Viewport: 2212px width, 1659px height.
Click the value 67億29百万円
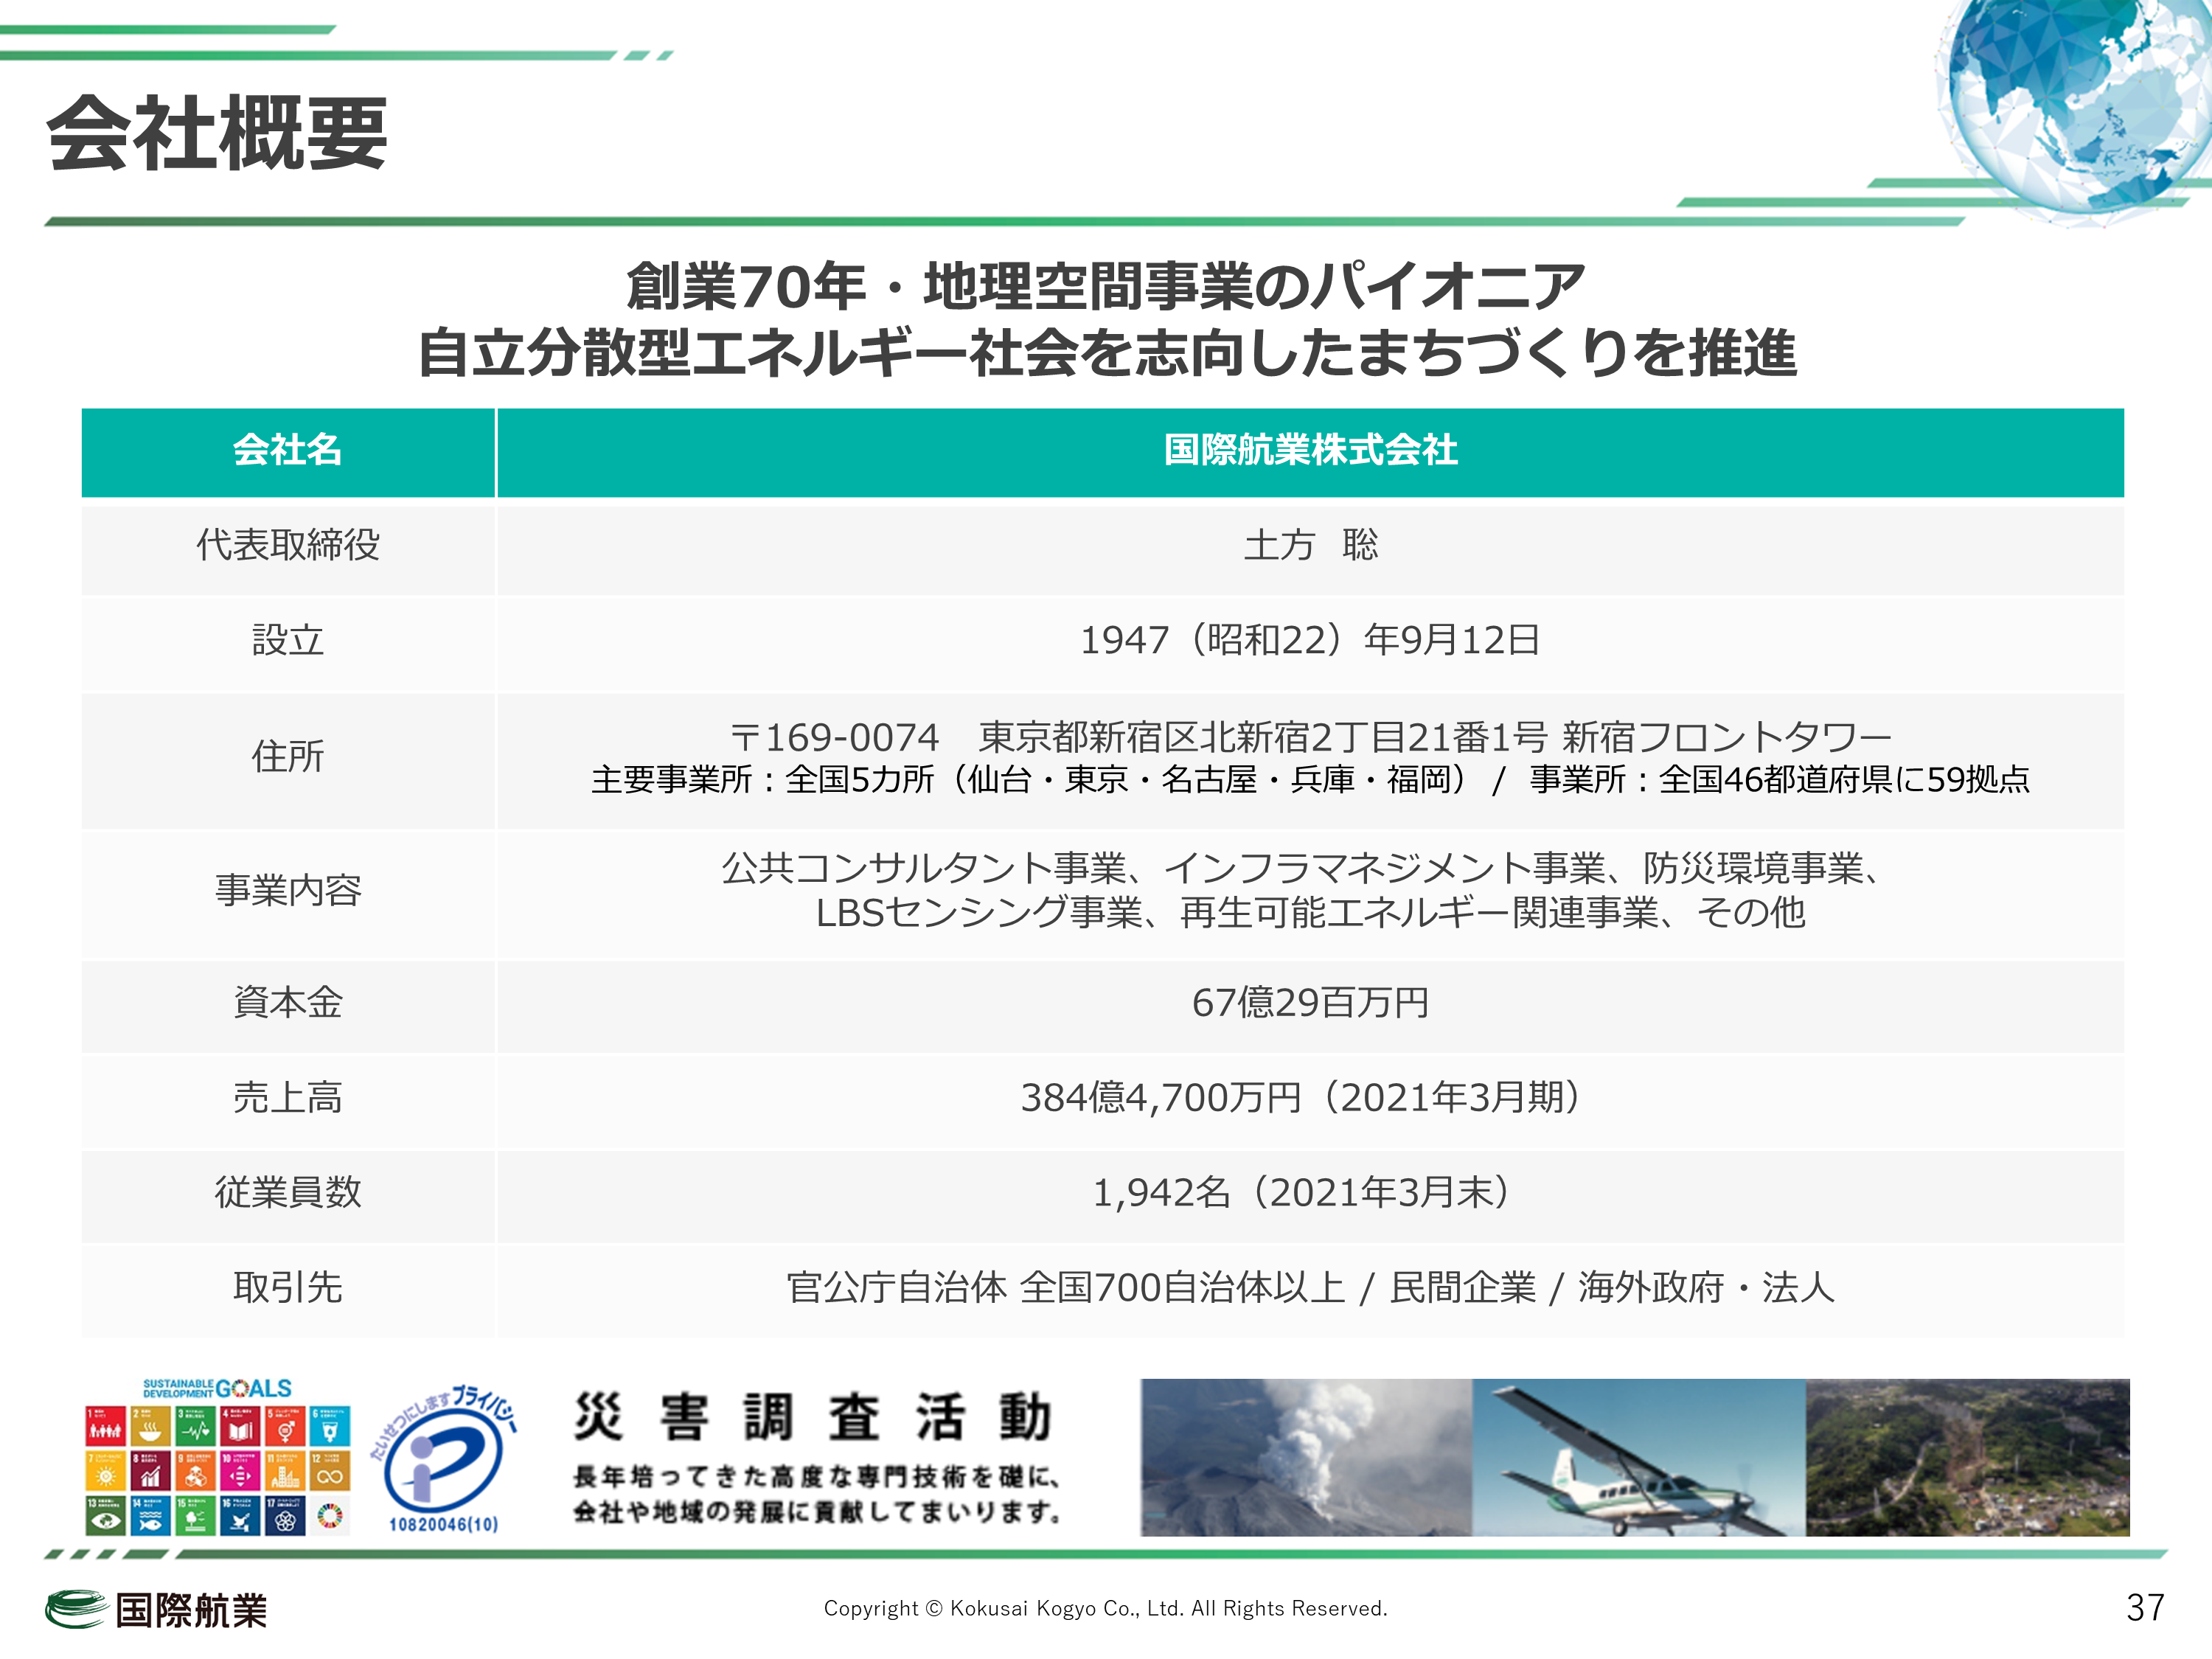point(1310,1002)
